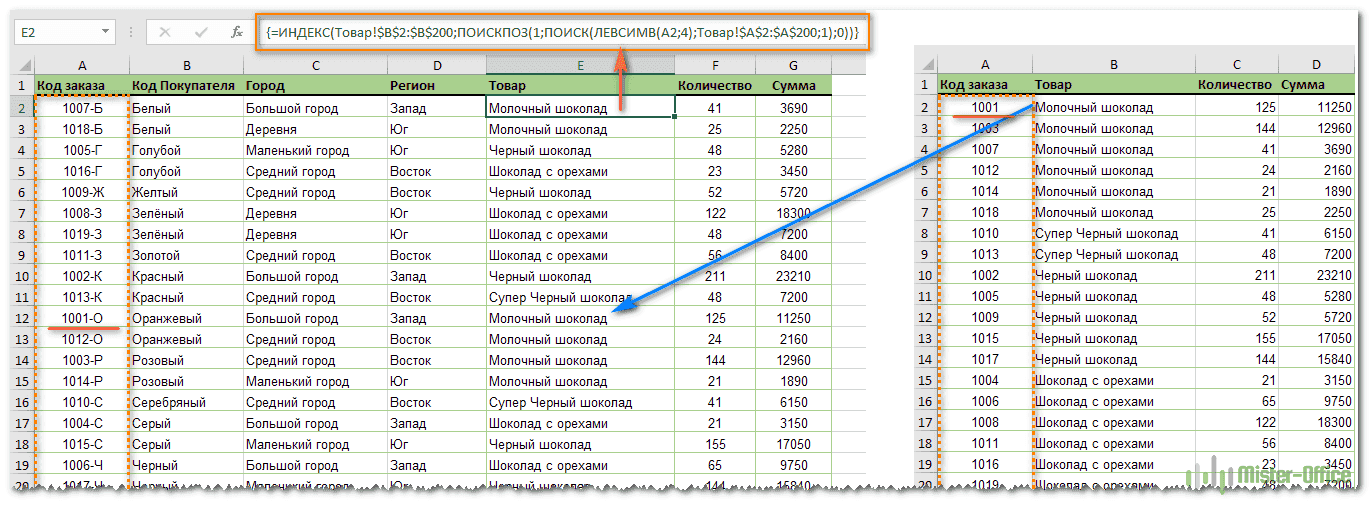
Task: Select column G header in left table
Action: 792,65
